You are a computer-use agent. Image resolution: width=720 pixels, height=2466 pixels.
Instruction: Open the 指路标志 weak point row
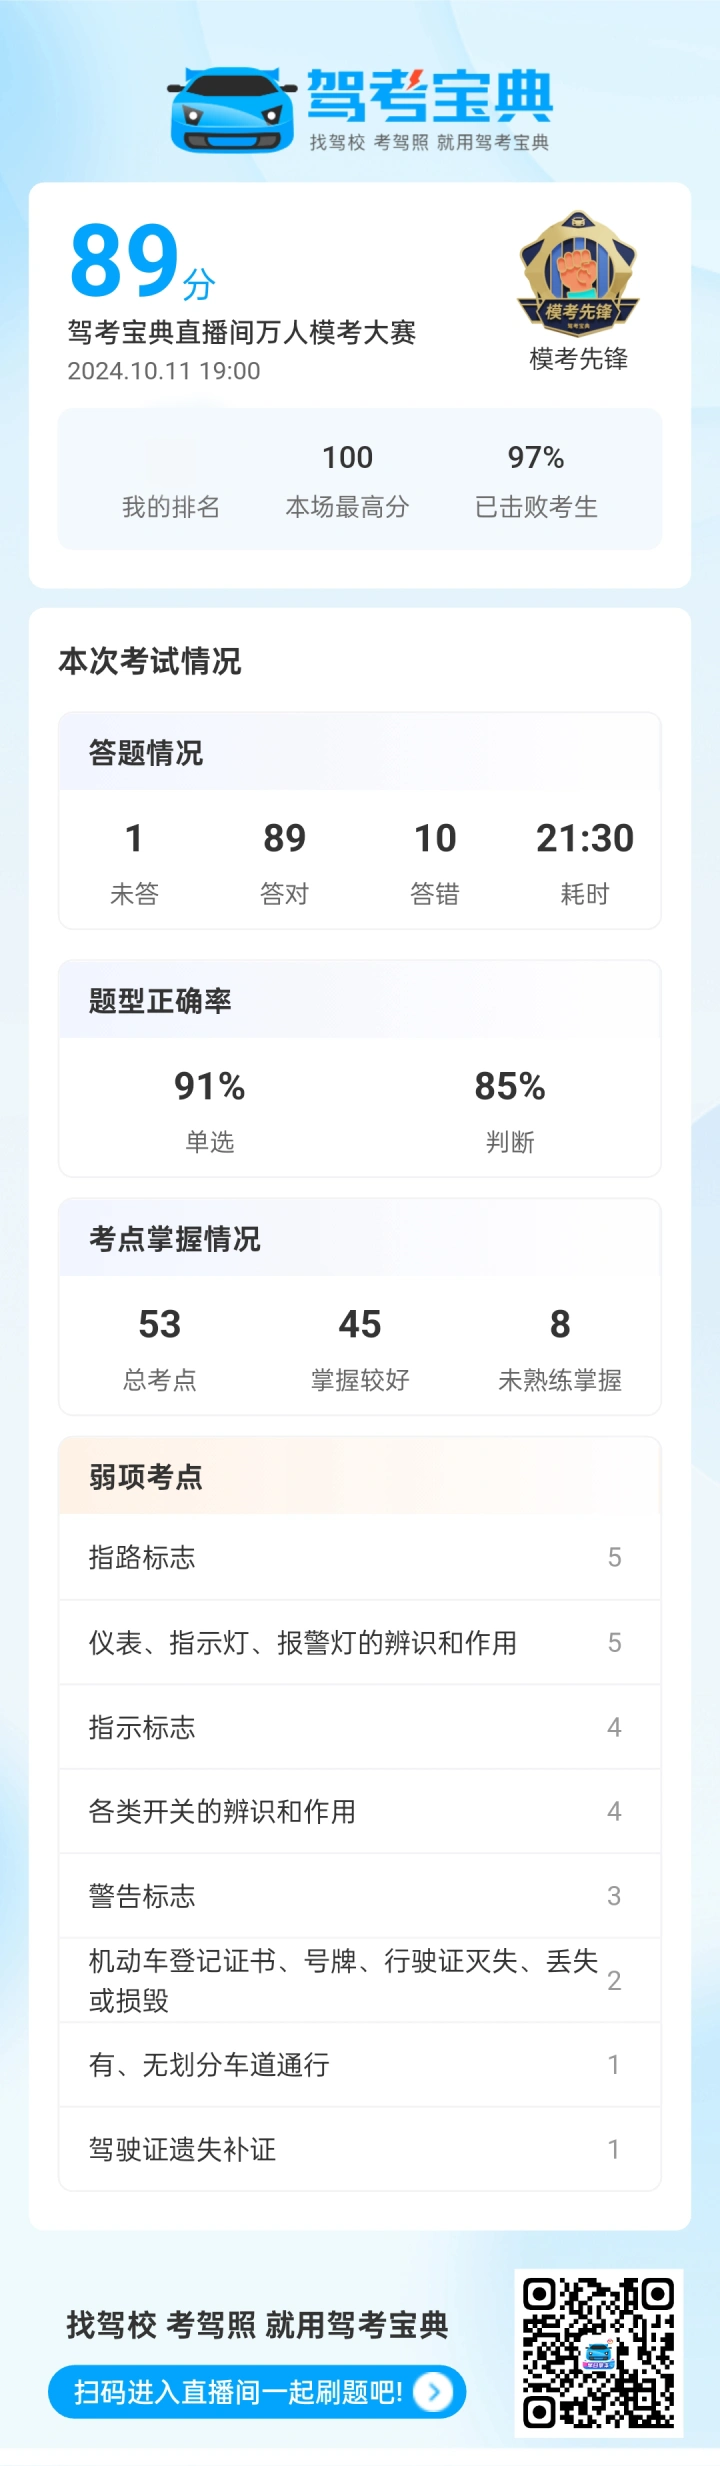tap(360, 1557)
